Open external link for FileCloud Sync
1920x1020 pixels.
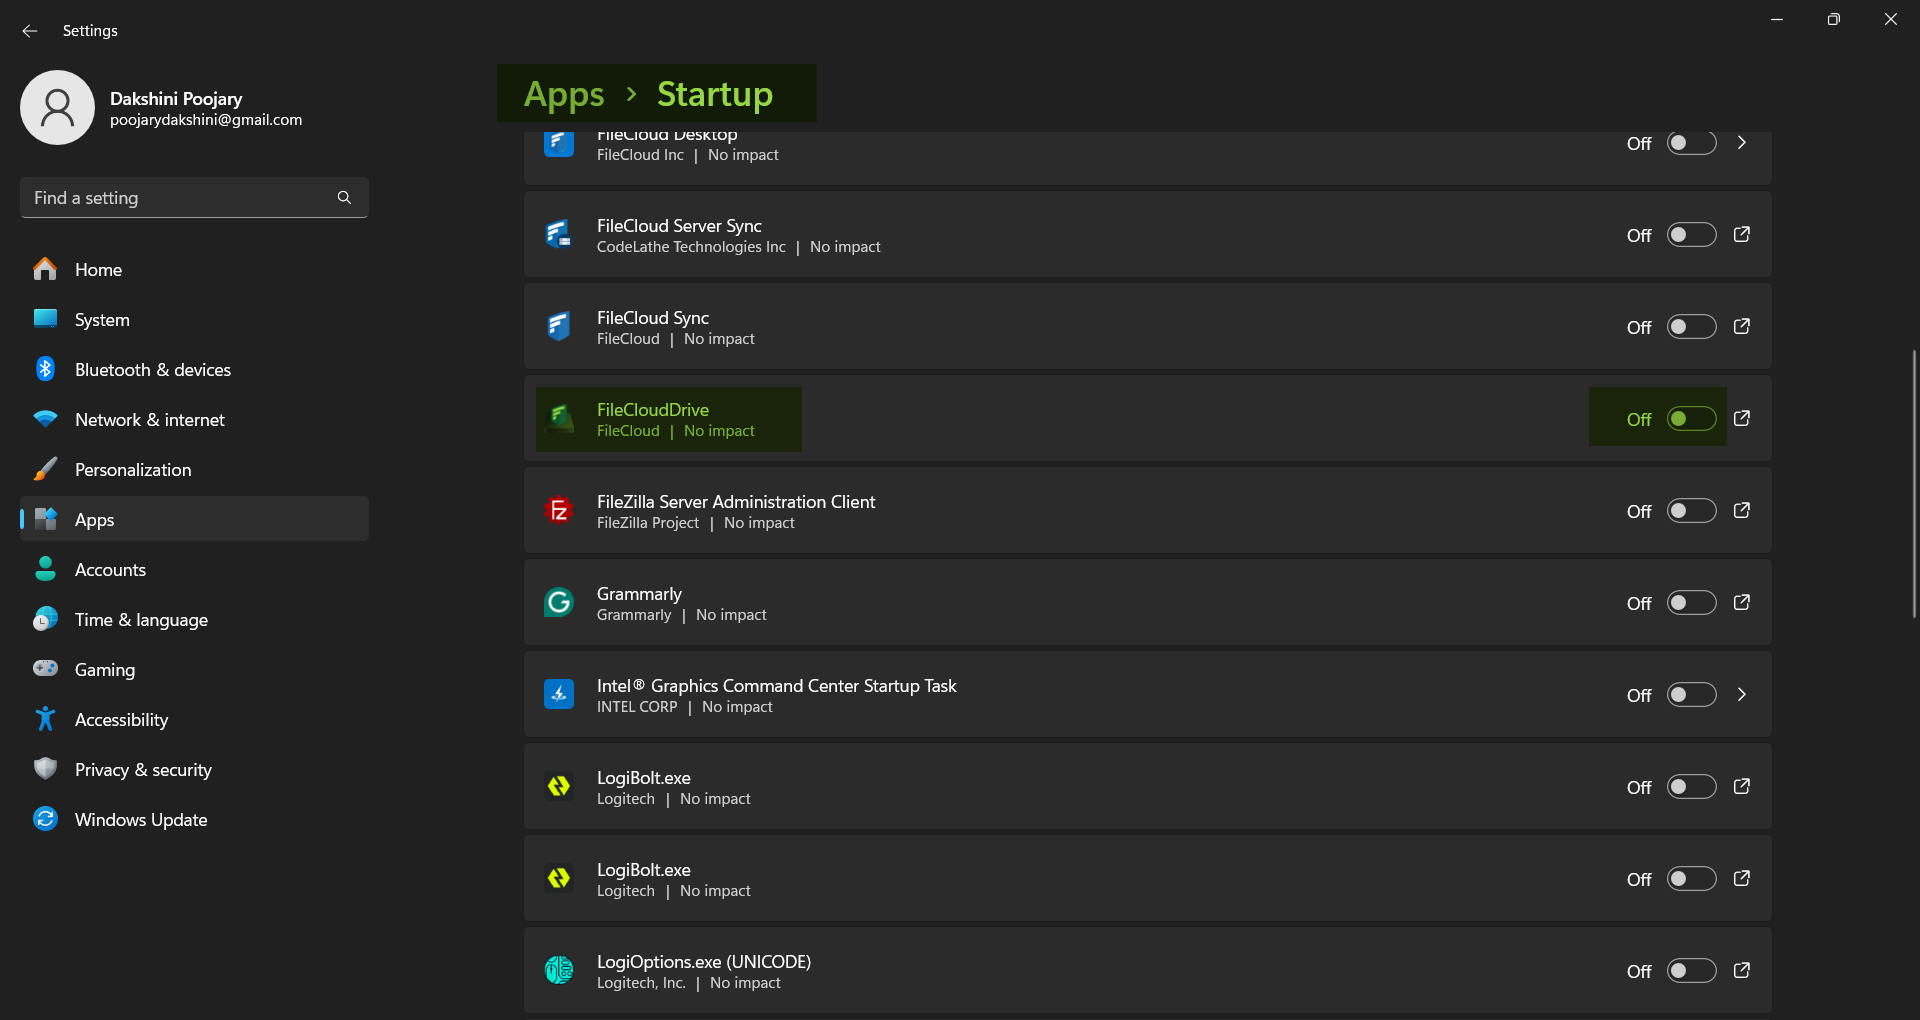pyautogui.click(x=1742, y=326)
